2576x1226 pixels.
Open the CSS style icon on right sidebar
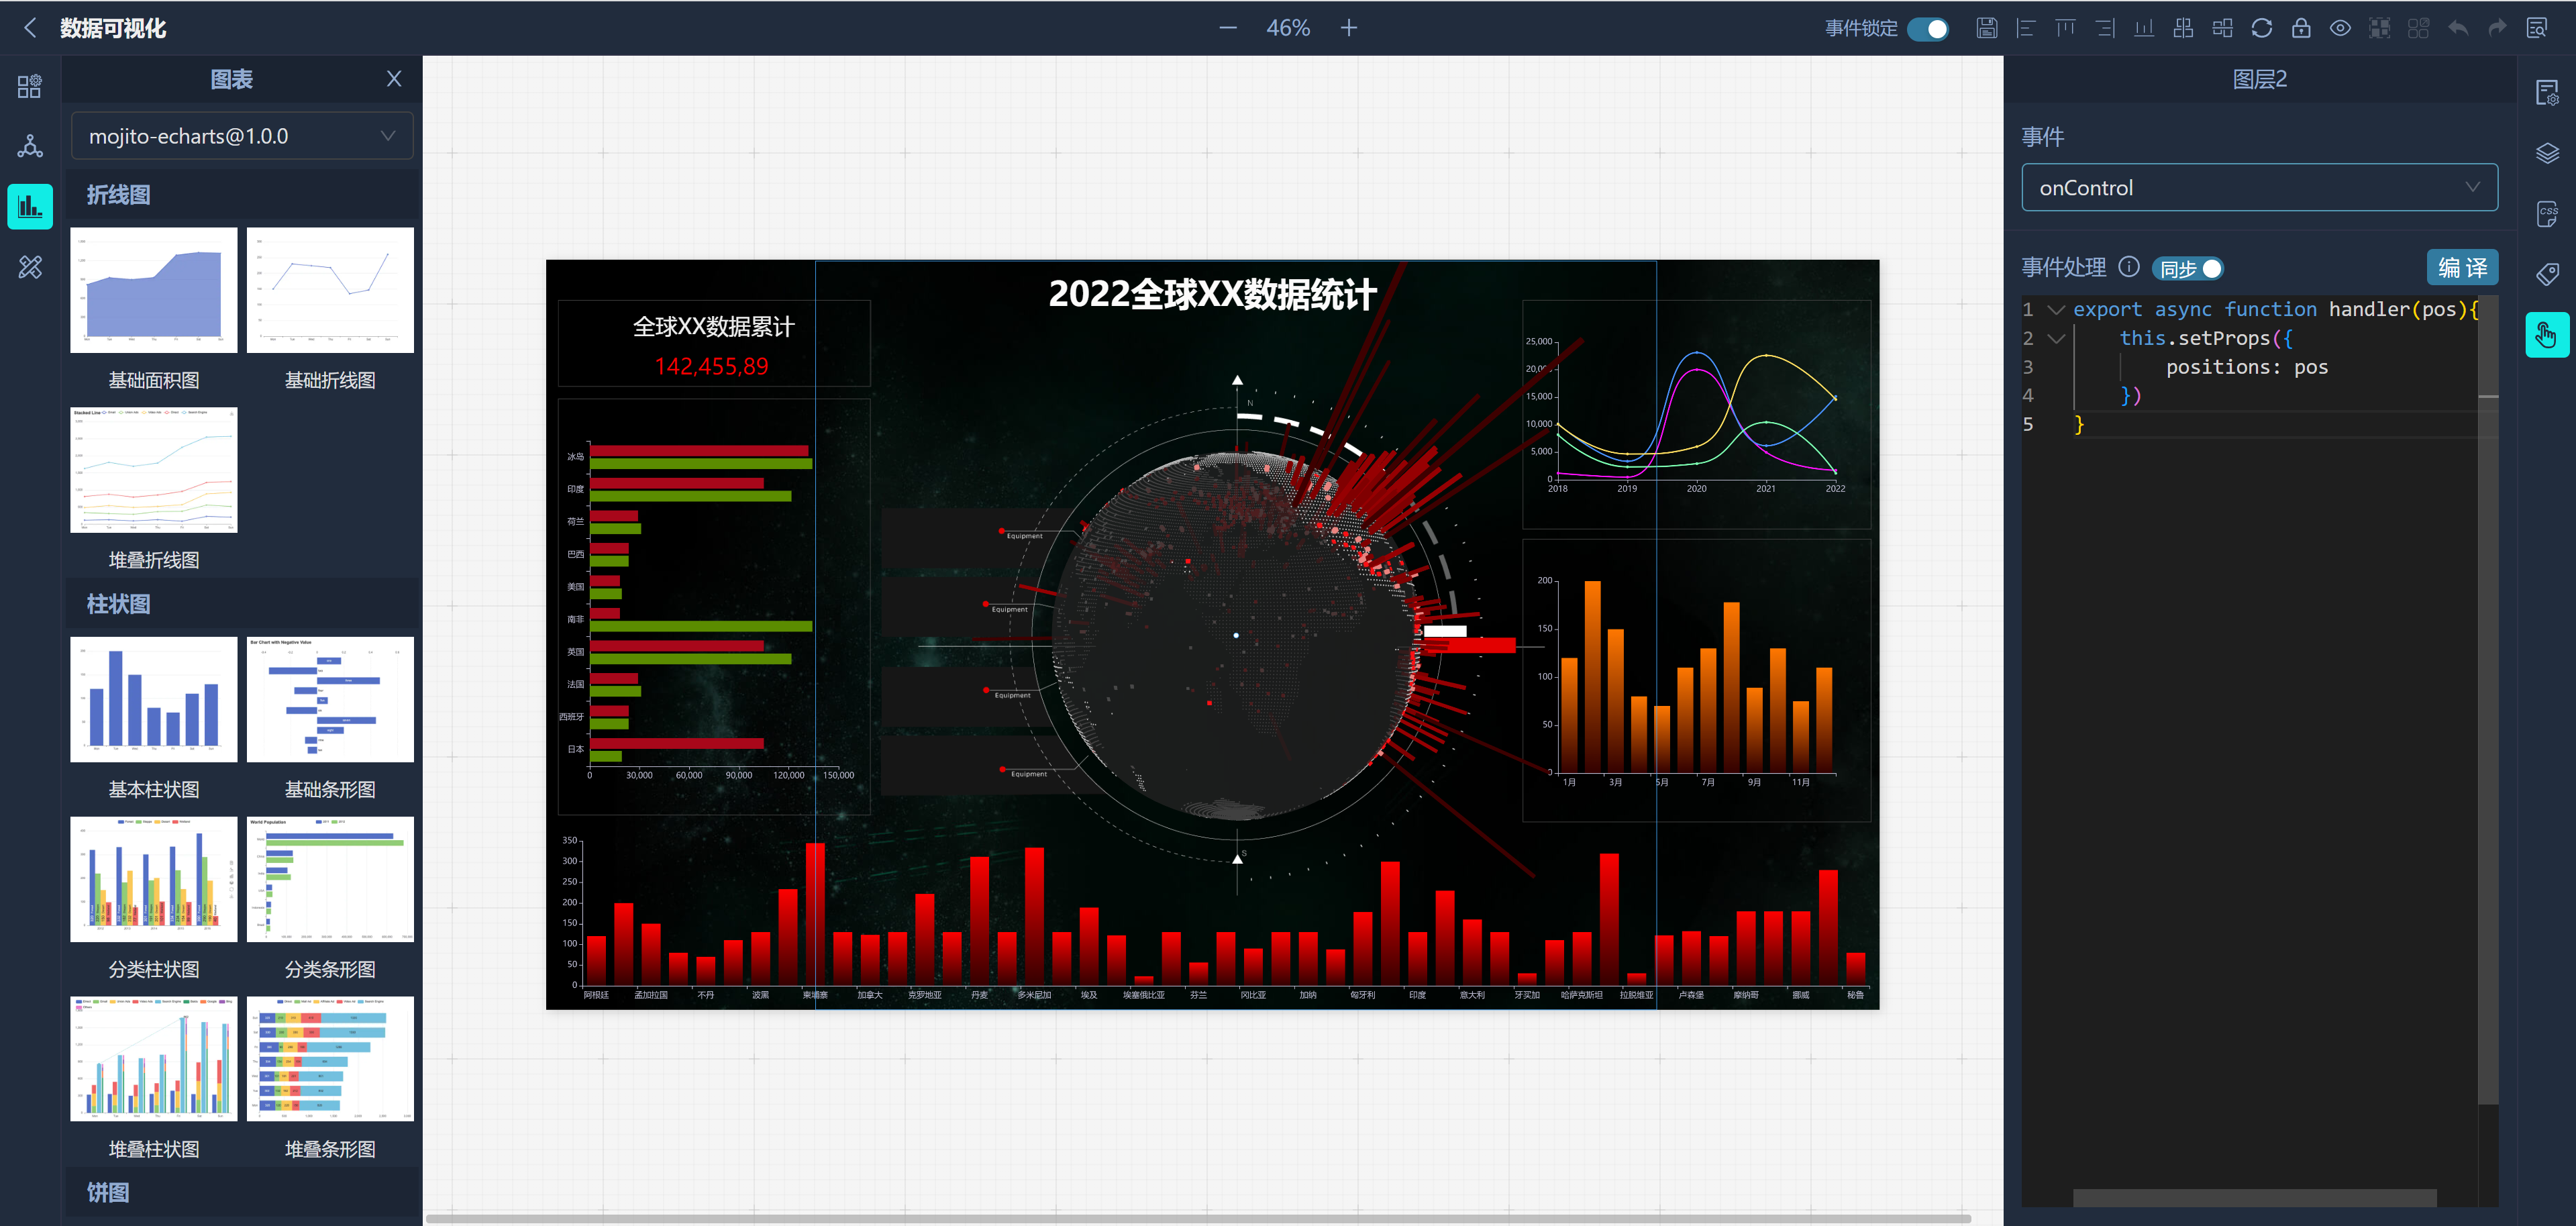pos(2546,213)
